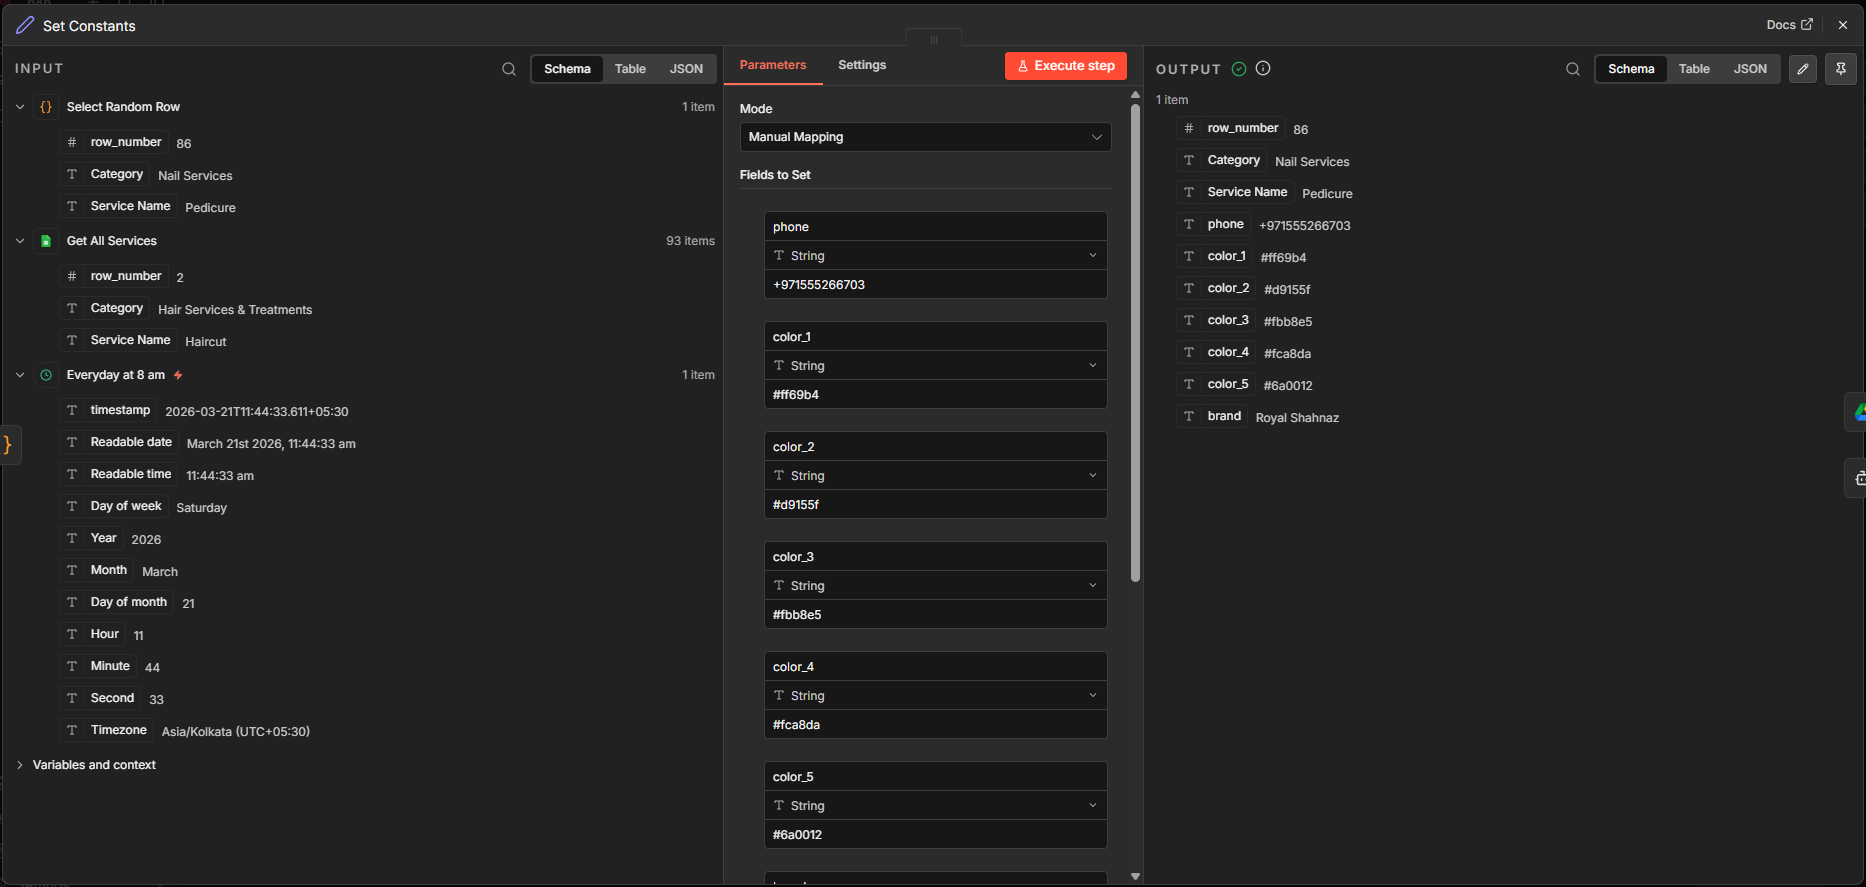The width and height of the screenshot is (1866, 887).
Task: Switch input view to Table
Action: pyautogui.click(x=630, y=69)
